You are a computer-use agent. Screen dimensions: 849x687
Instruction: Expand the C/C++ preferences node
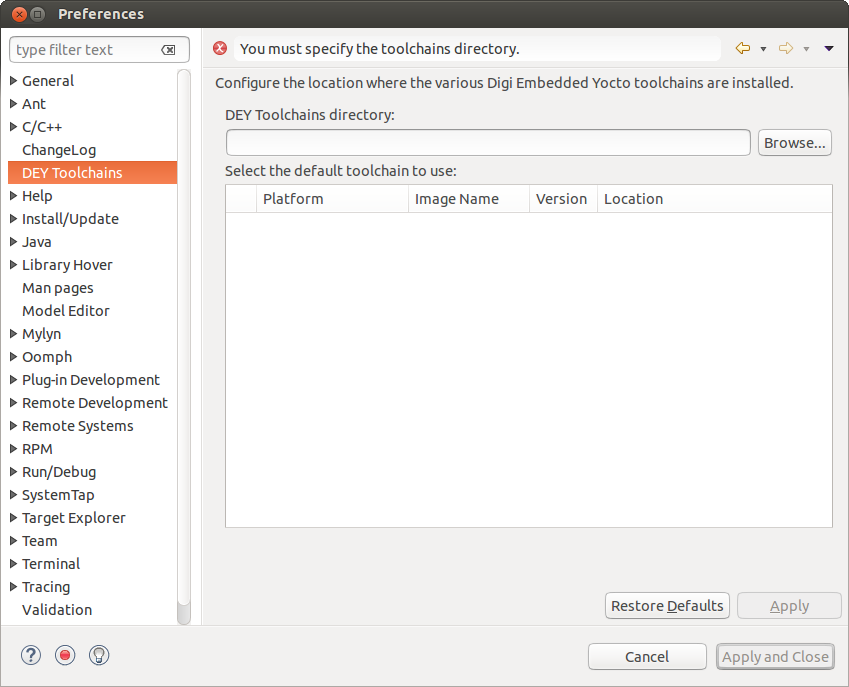13,127
